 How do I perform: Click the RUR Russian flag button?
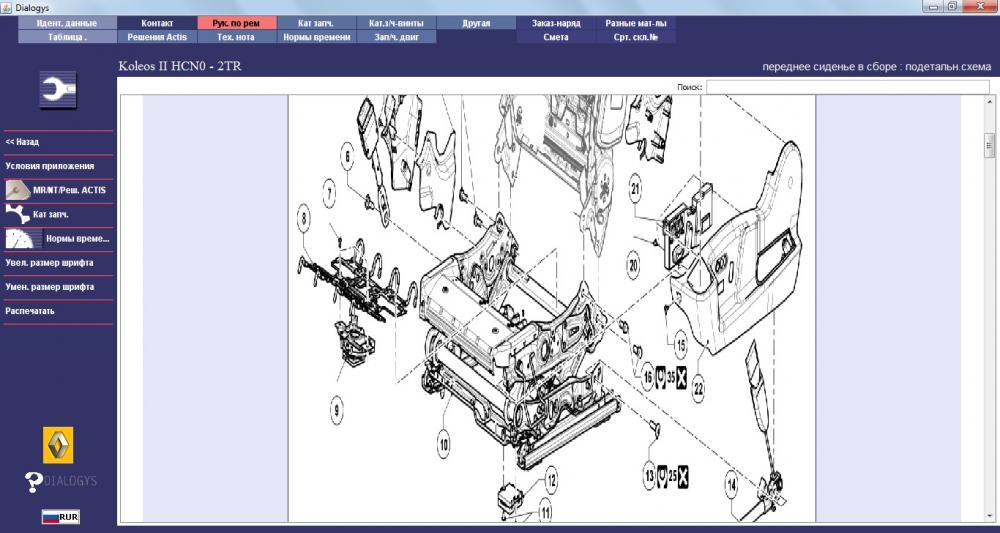tap(61, 516)
